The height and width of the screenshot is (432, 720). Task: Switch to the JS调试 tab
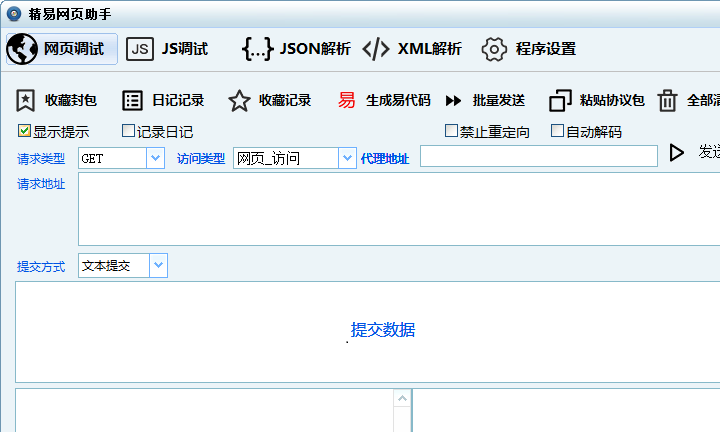[x=167, y=49]
